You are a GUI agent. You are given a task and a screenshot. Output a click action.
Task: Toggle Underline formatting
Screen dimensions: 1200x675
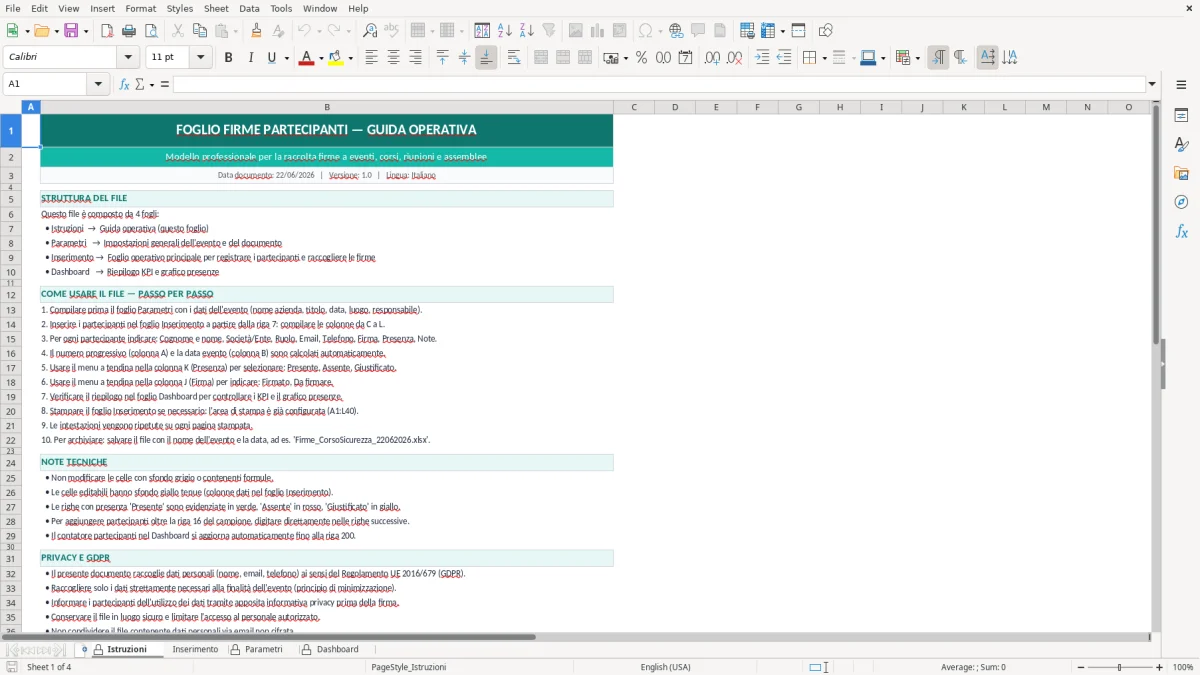click(x=271, y=58)
